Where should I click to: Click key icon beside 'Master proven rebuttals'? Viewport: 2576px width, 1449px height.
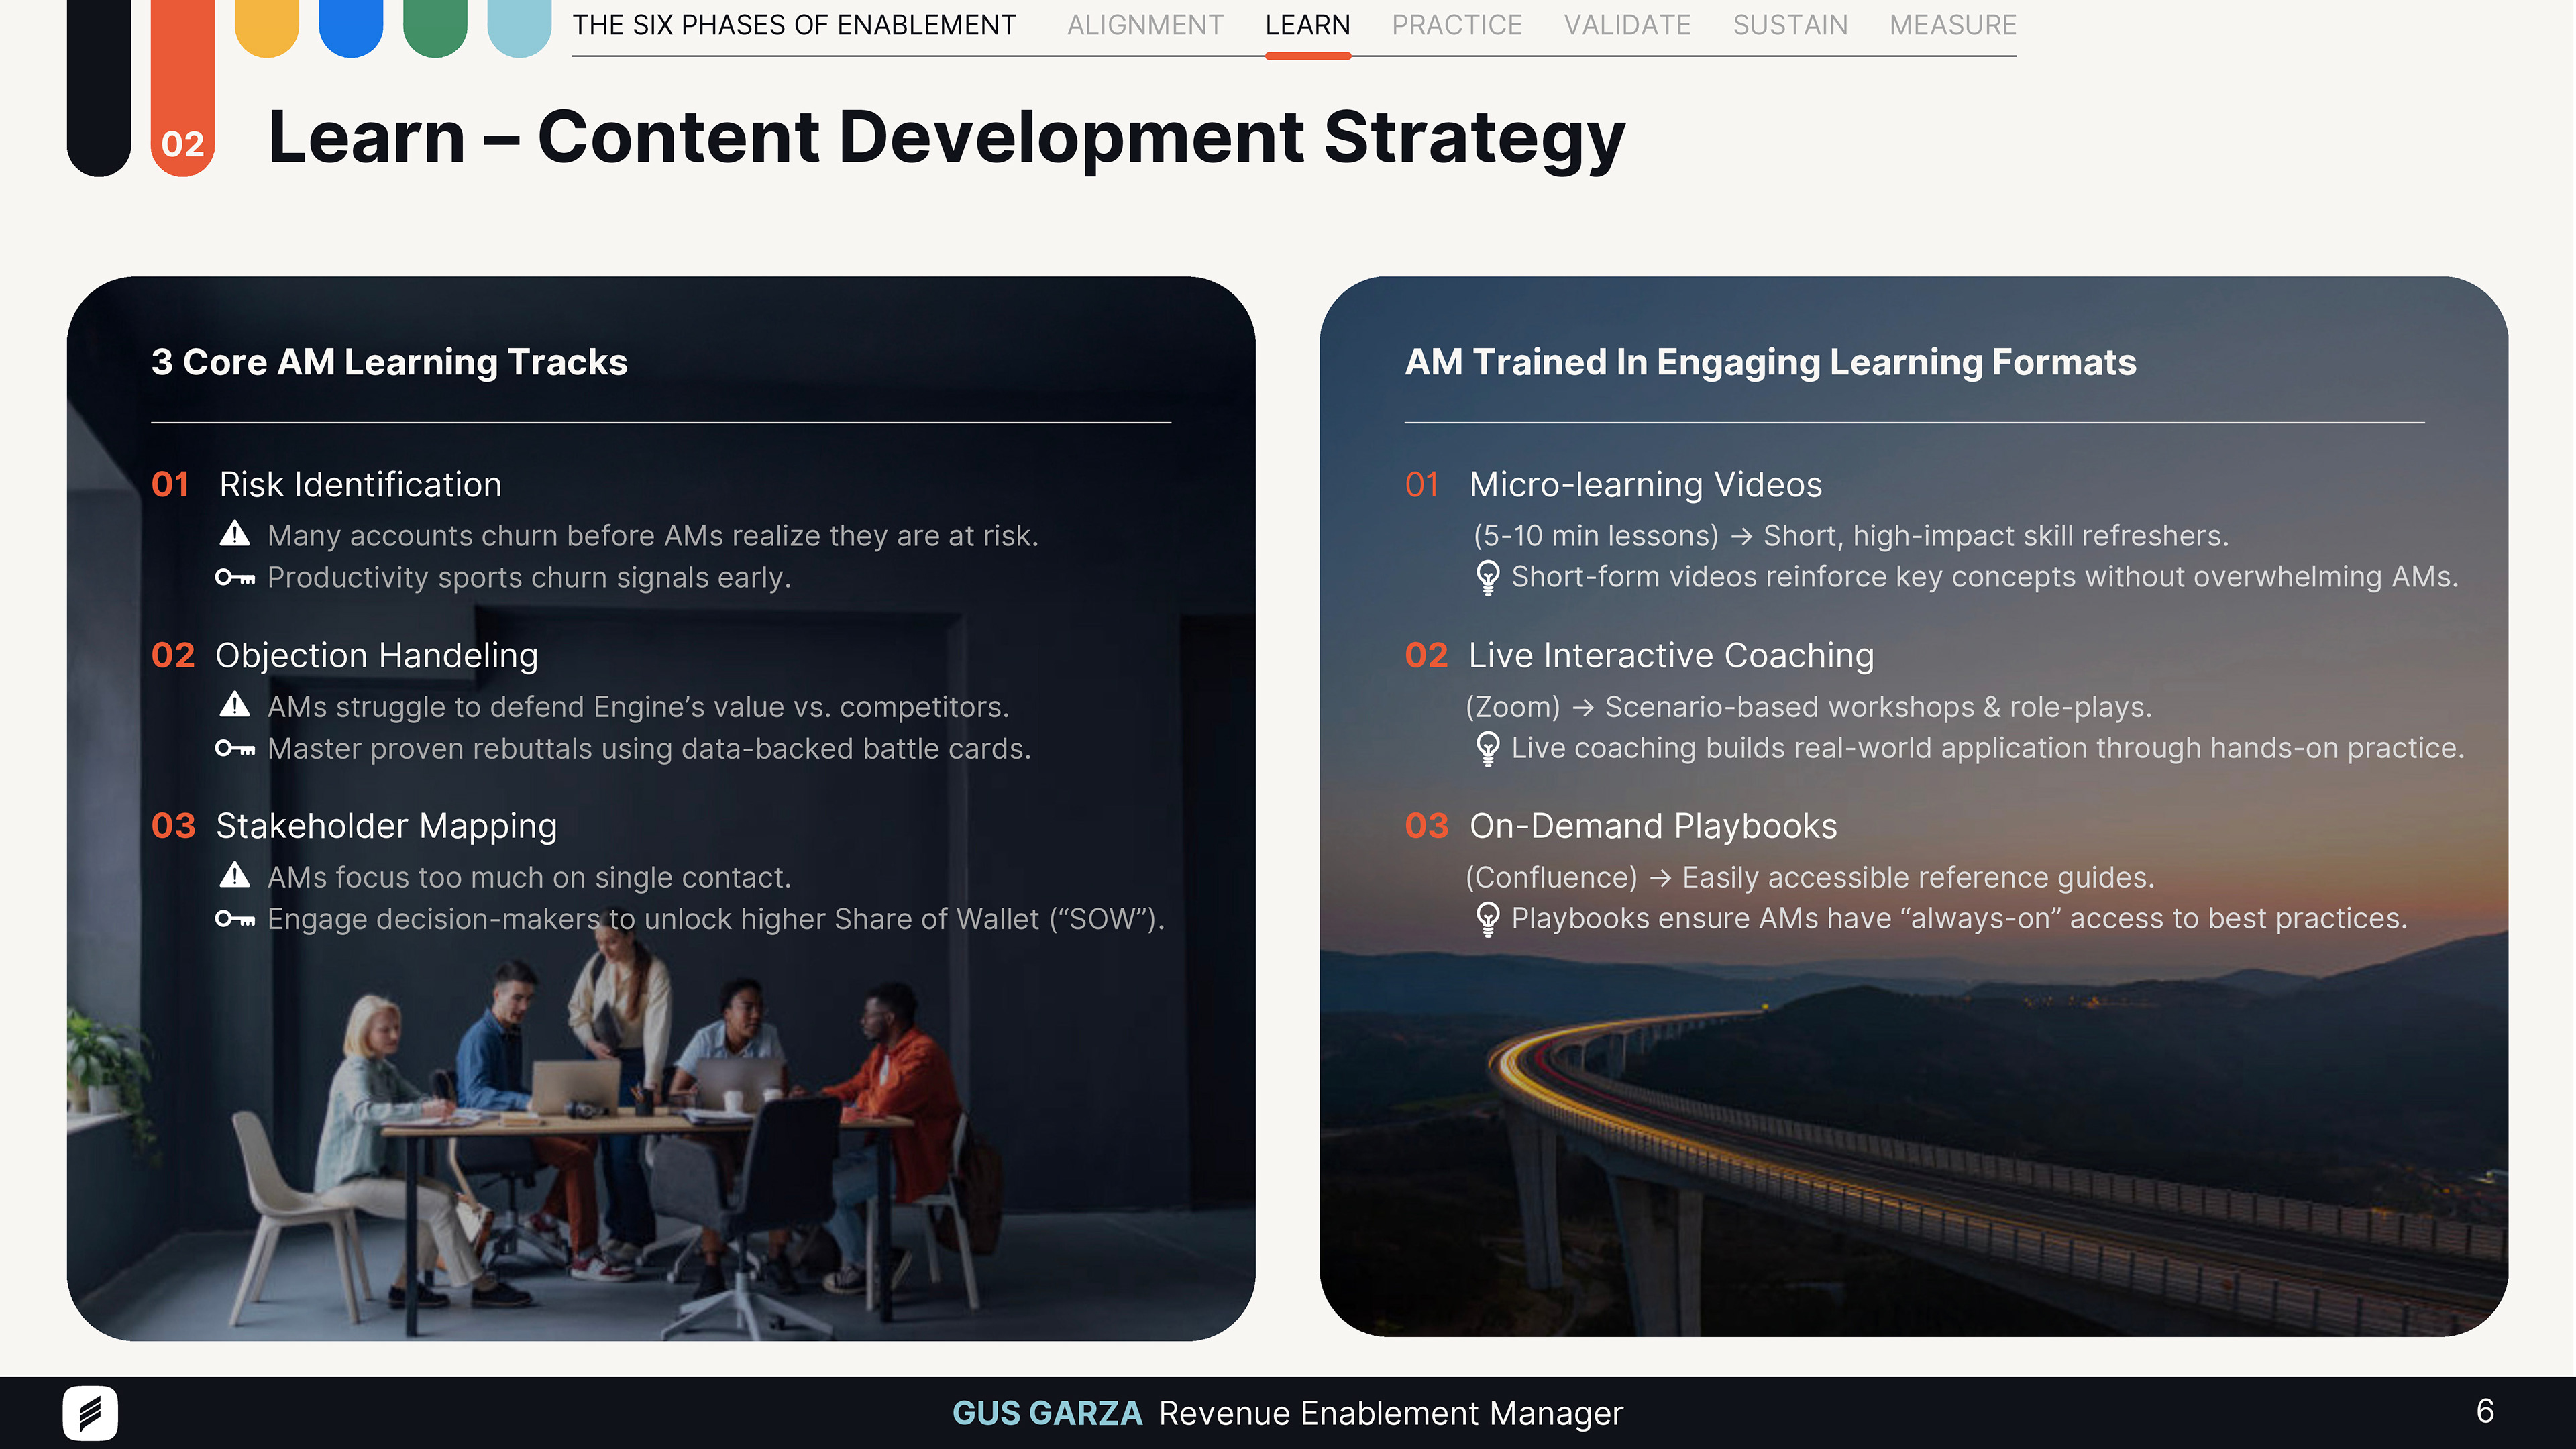[235, 748]
